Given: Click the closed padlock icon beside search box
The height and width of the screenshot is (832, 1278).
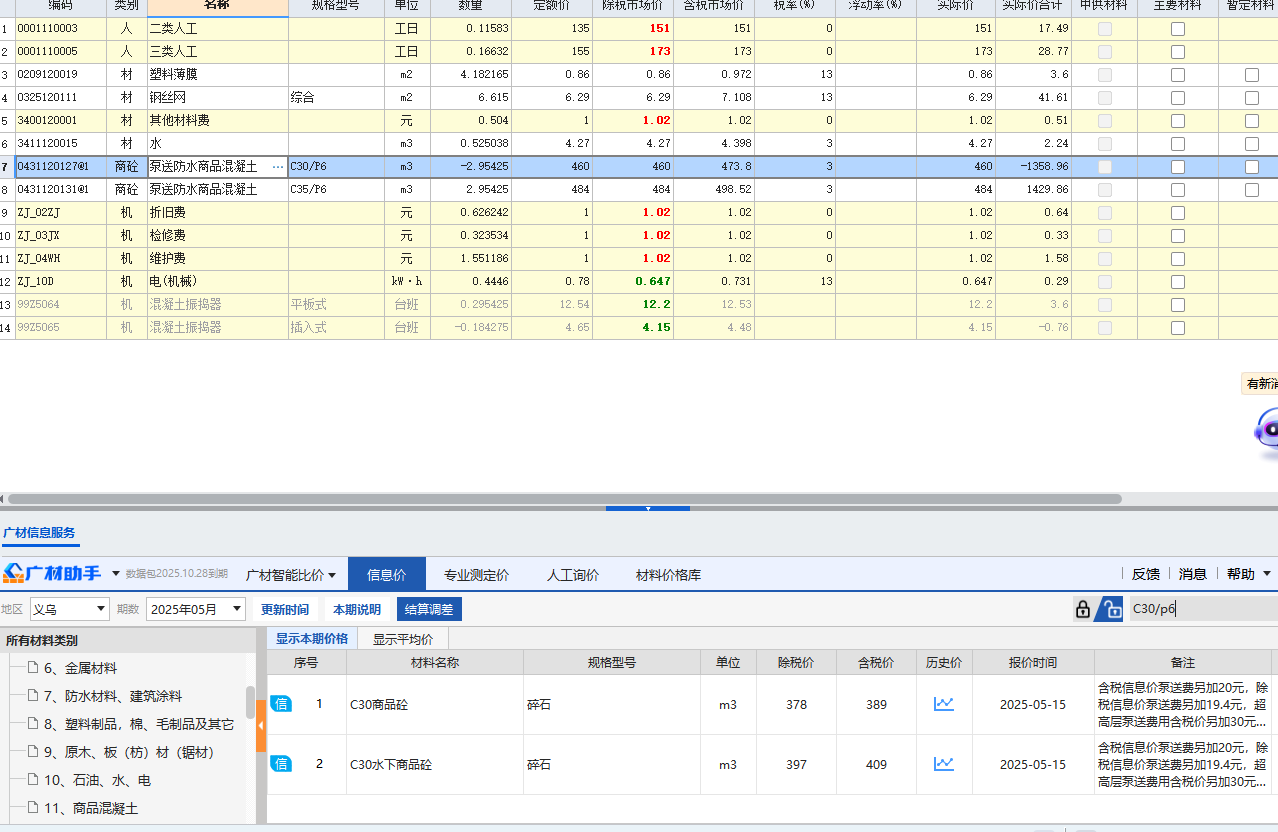Looking at the screenshot, I should tap(1082, 609).
